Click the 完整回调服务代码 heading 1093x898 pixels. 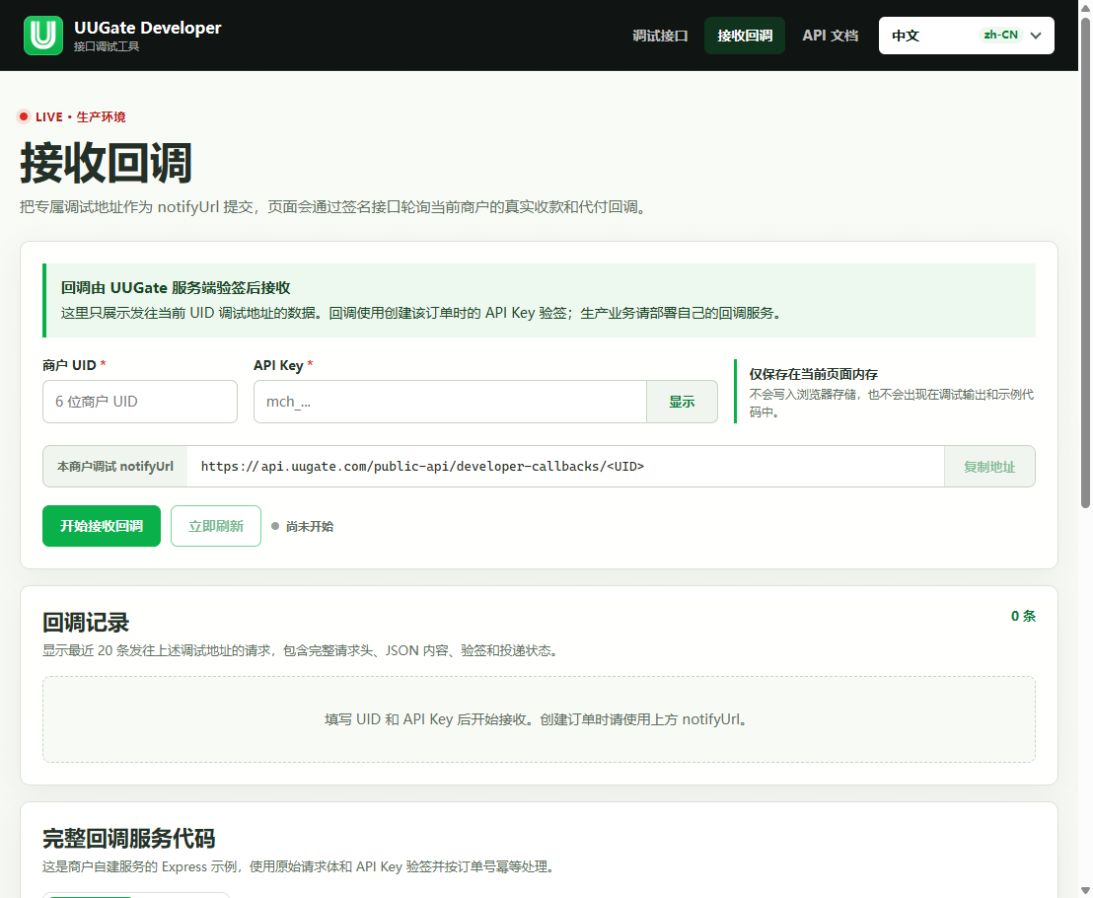129,838
